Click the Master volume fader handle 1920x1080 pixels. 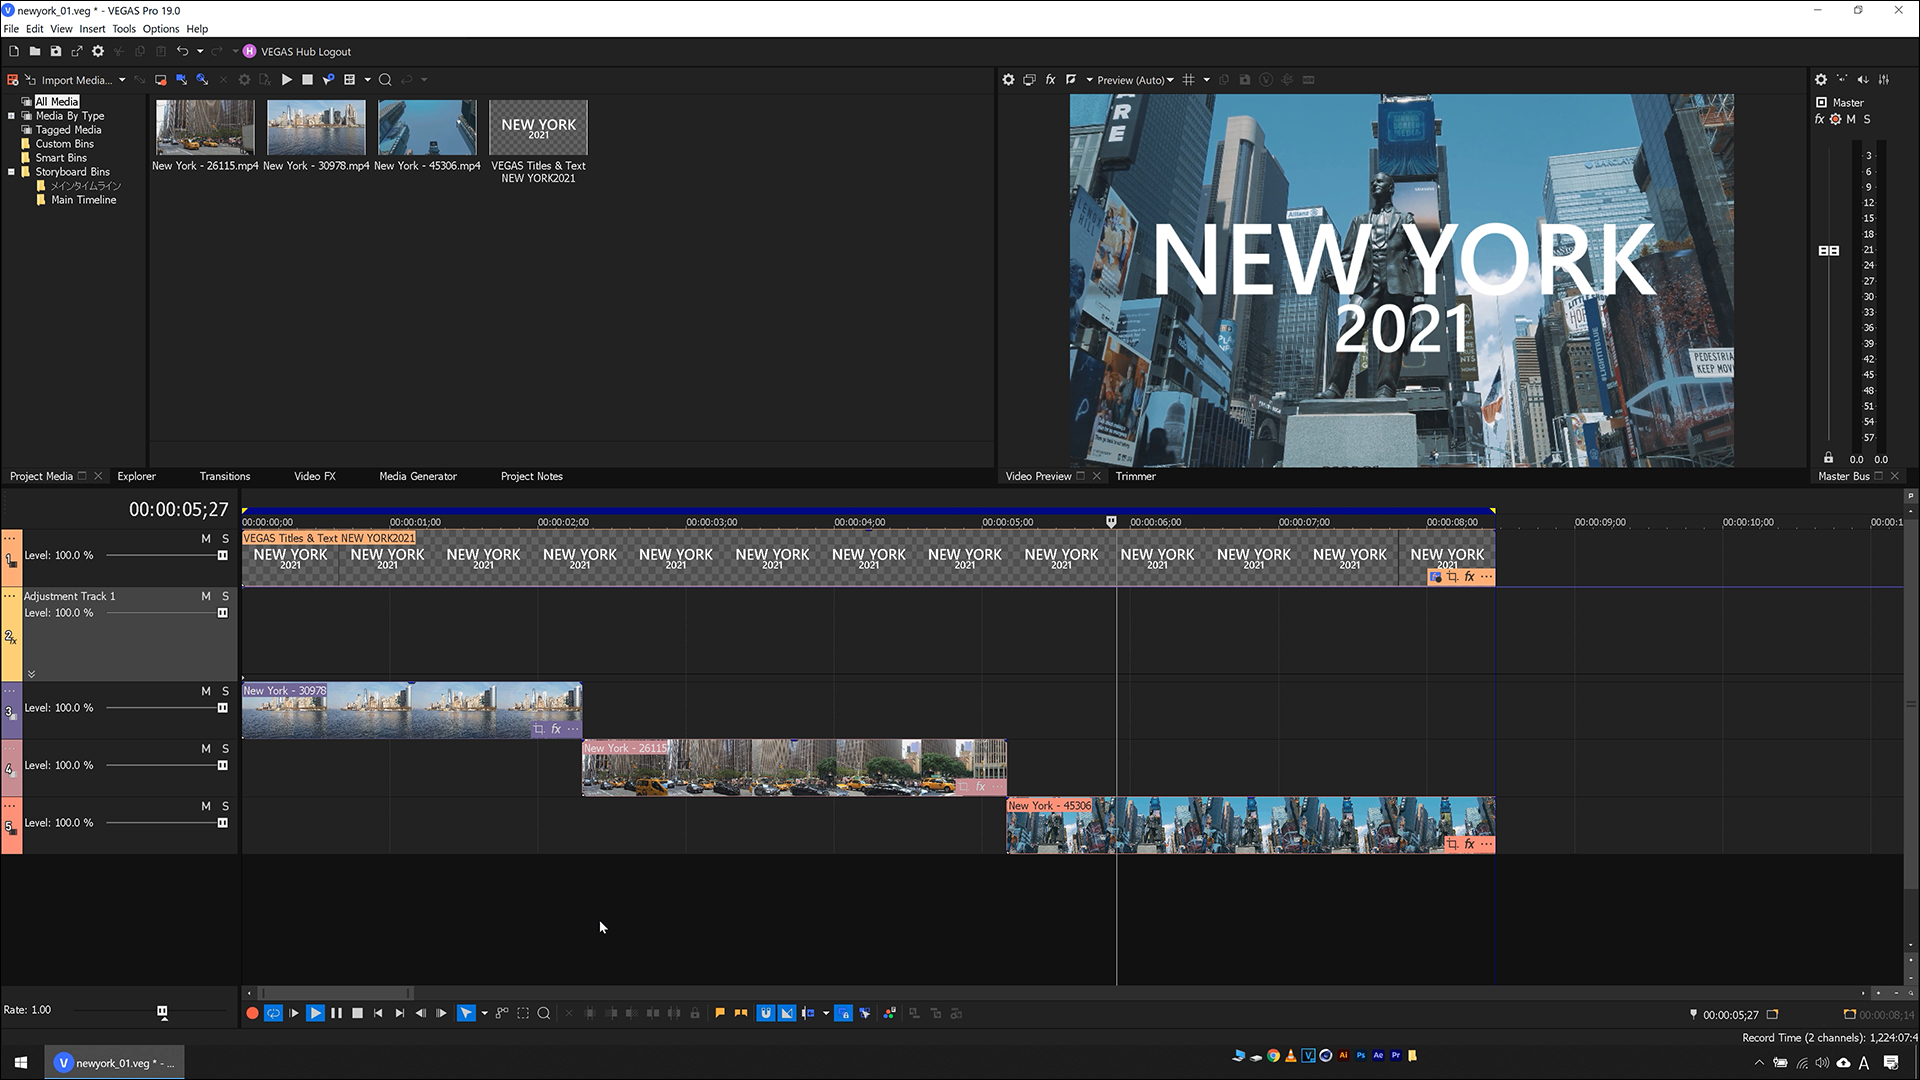pyautogui.click(x=1828, y=250)
